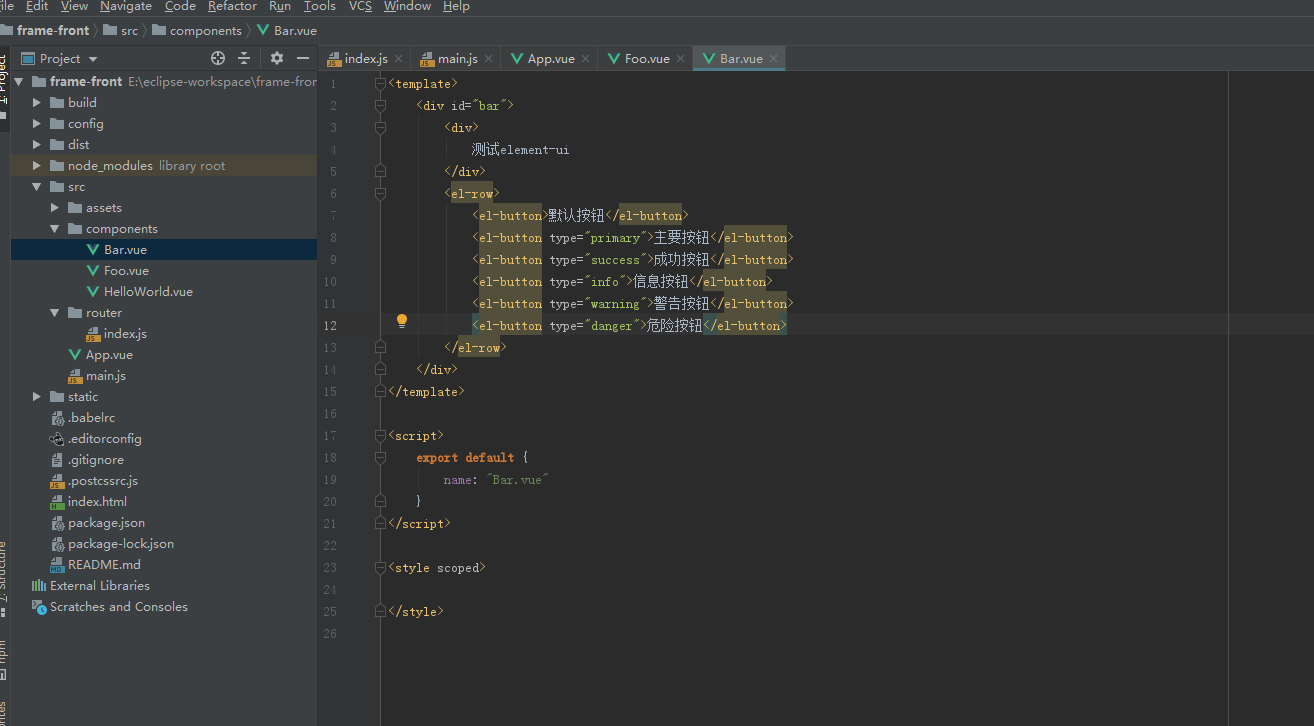
Task: Open the Tools menu
Action: [320, 6]
